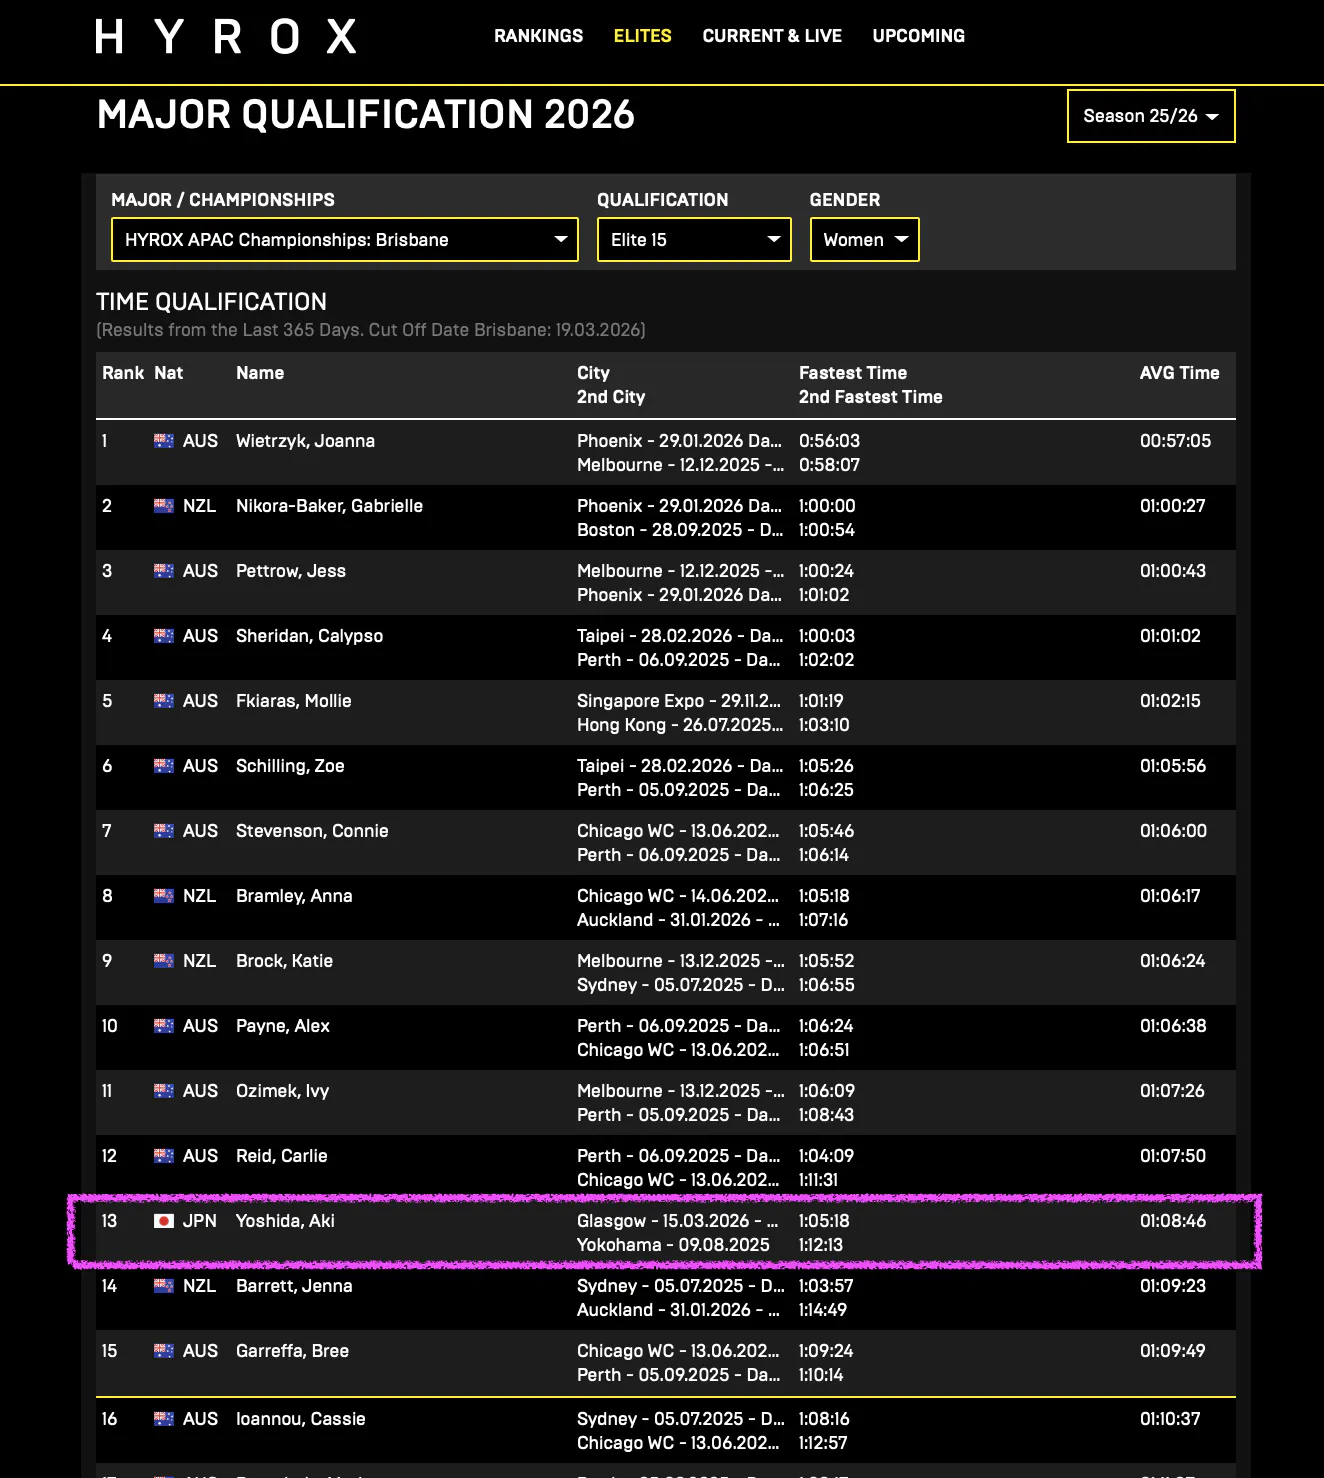Navigate to the Upcoming section

pyautogui.click(x=918, y=36)
